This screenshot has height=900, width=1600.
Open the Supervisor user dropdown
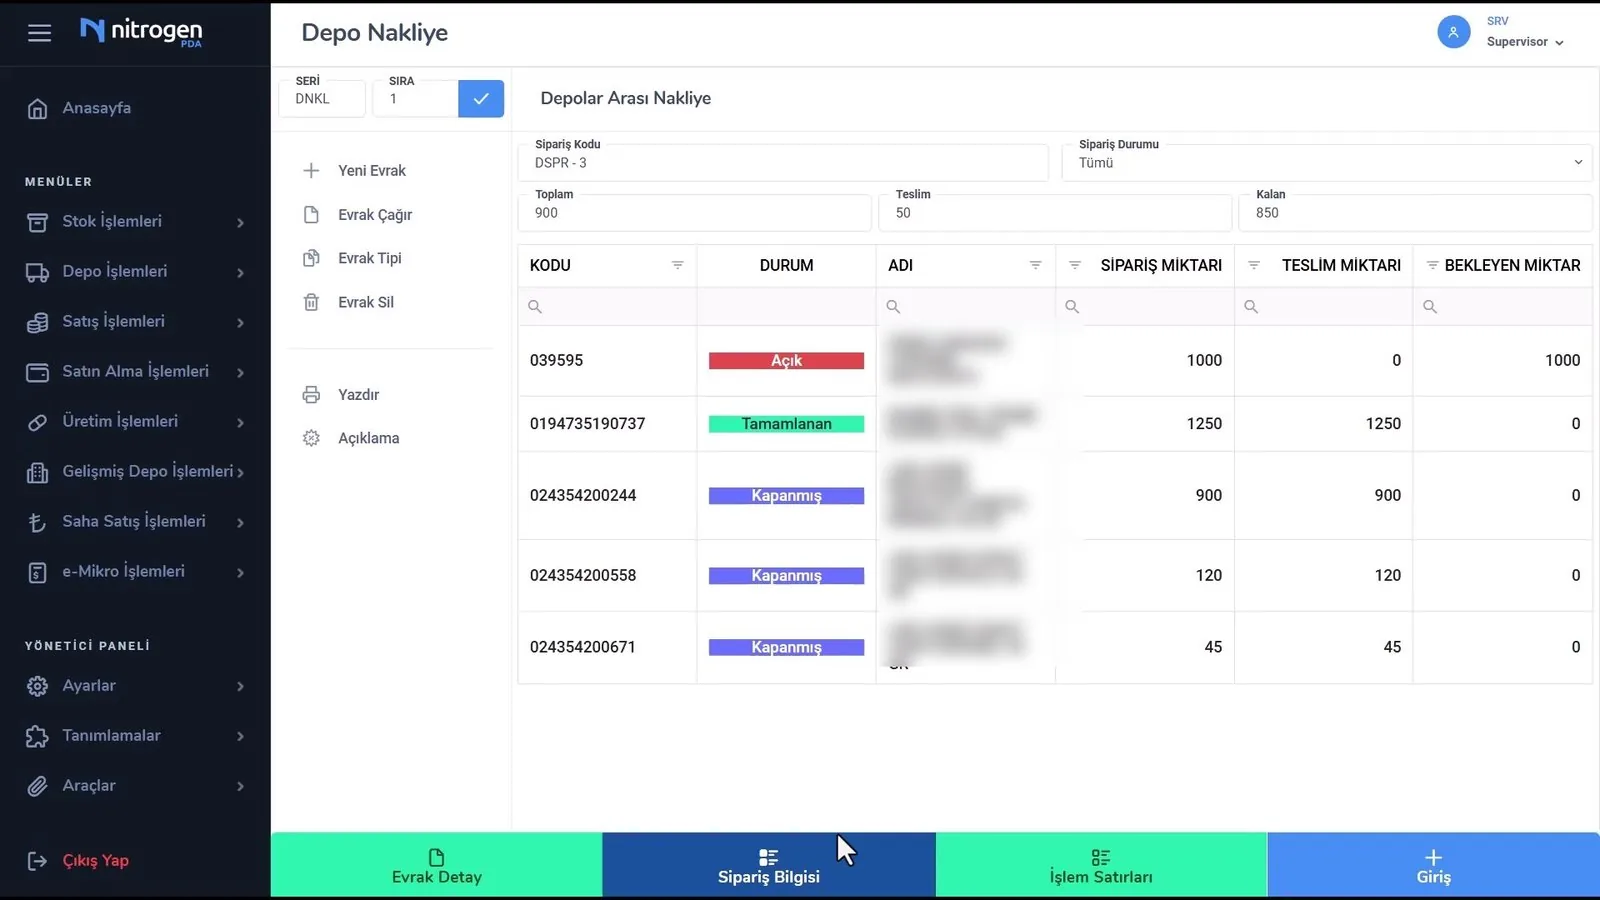1525,42
